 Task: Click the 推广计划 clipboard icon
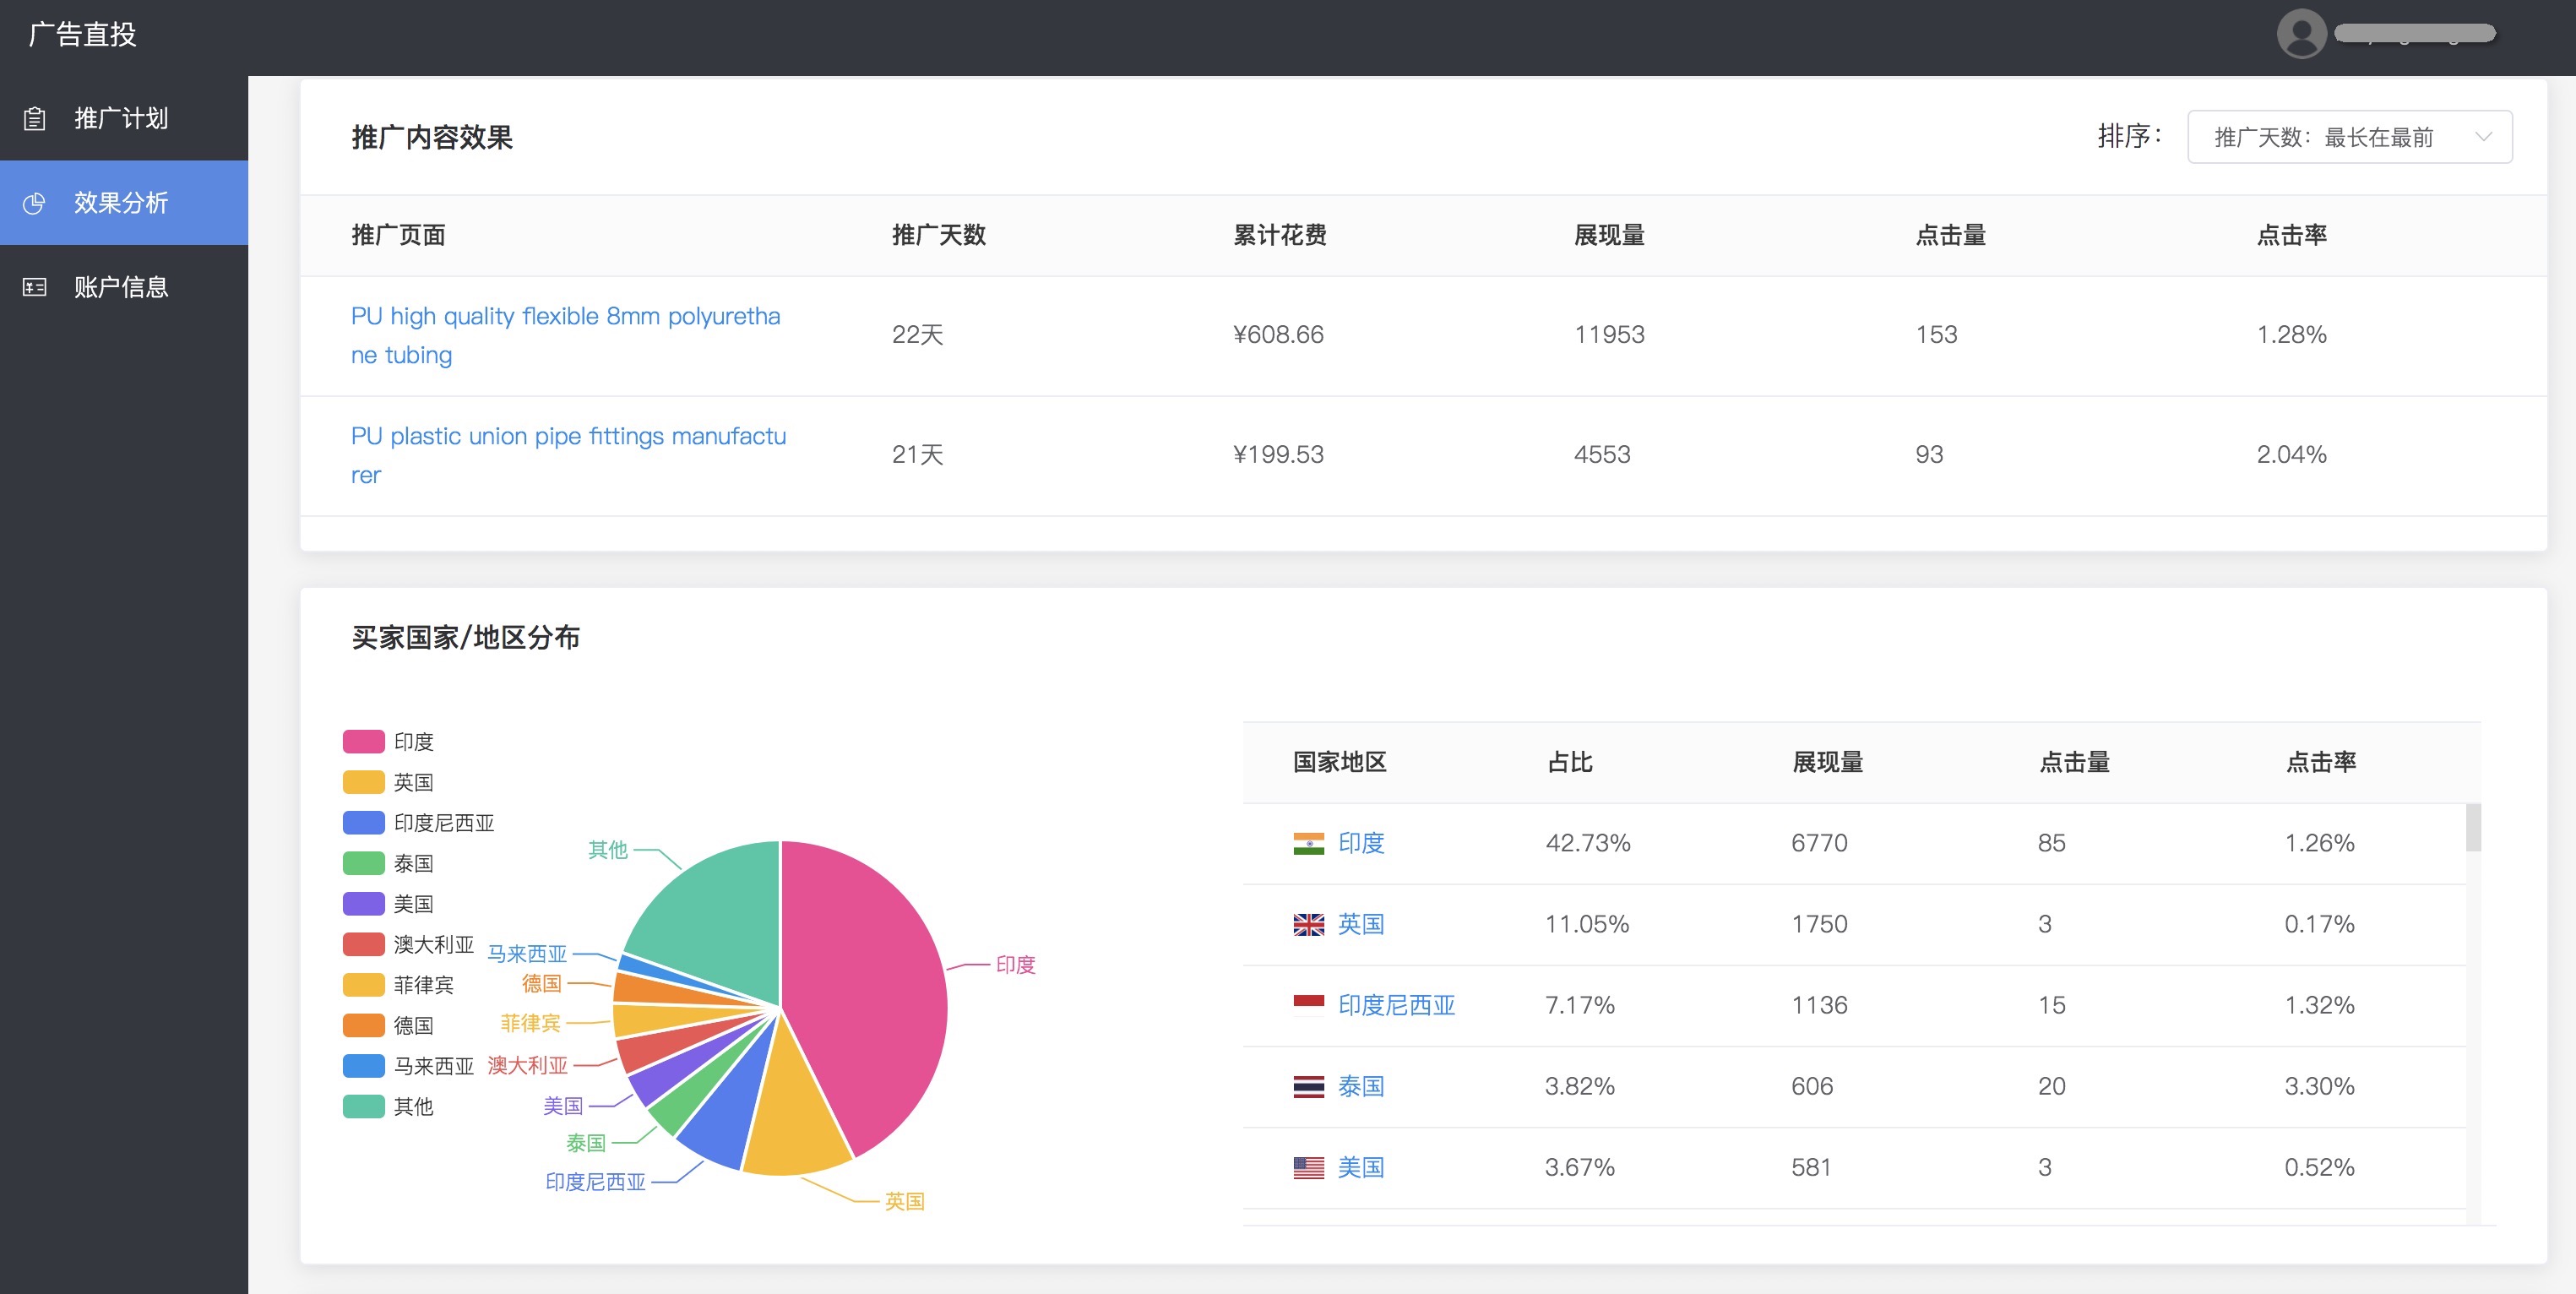click(x=35, y=119)
